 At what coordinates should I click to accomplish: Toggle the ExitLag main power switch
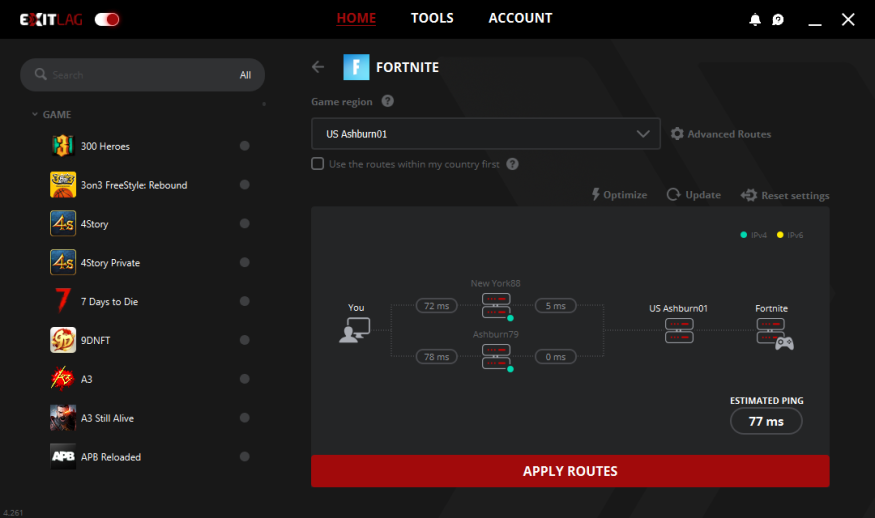107,20
